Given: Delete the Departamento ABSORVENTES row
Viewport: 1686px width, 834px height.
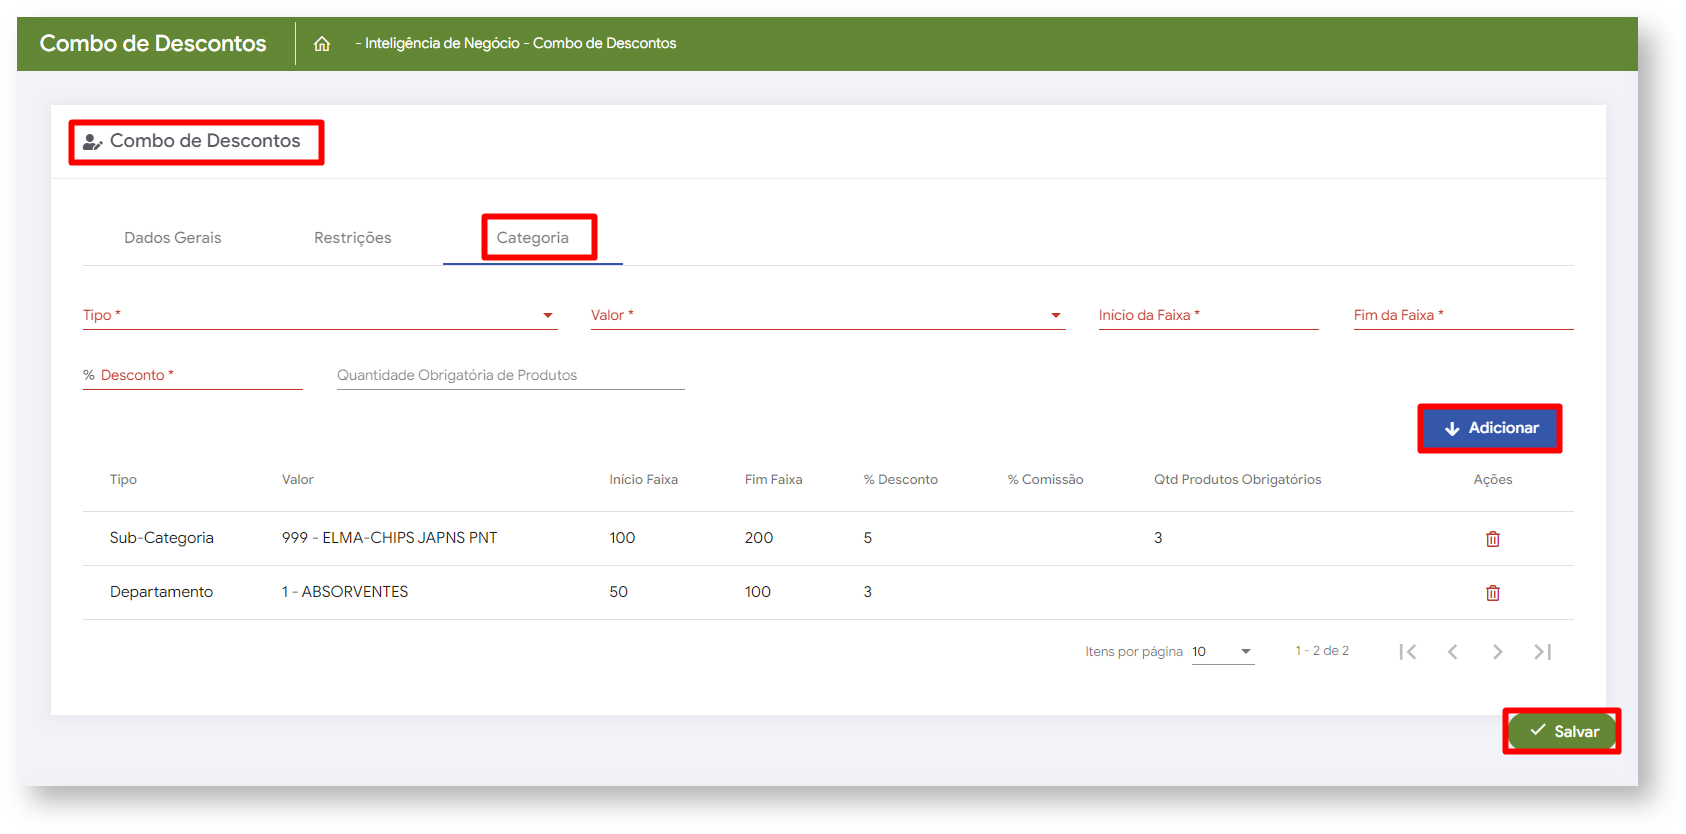Looking at the screenshot, I should pos(1492,593).
